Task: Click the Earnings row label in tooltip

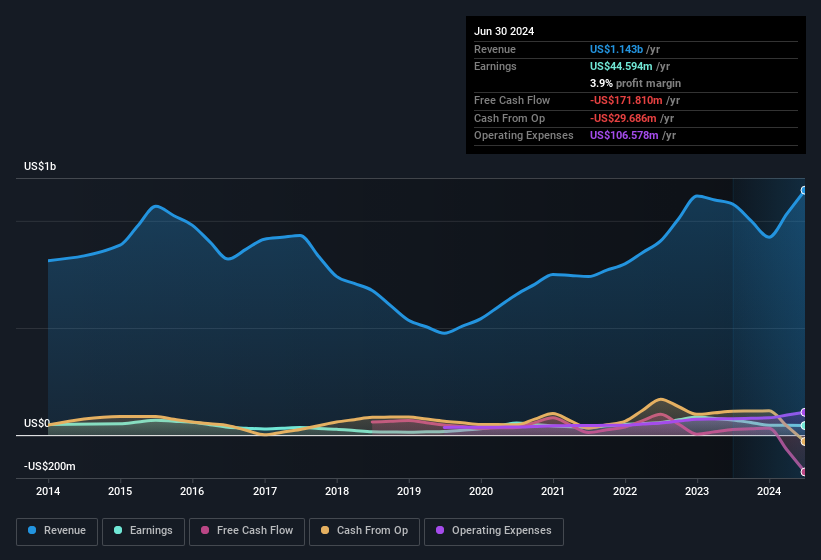Action: [495, 66]
